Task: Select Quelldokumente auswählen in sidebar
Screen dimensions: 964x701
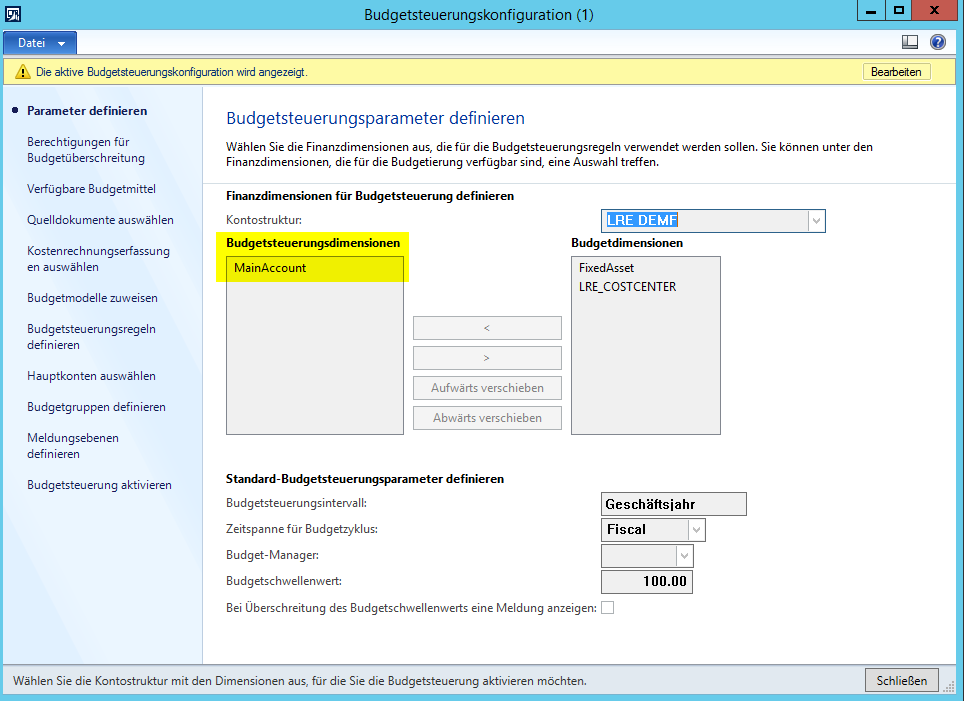Action: tap(100, 220)
